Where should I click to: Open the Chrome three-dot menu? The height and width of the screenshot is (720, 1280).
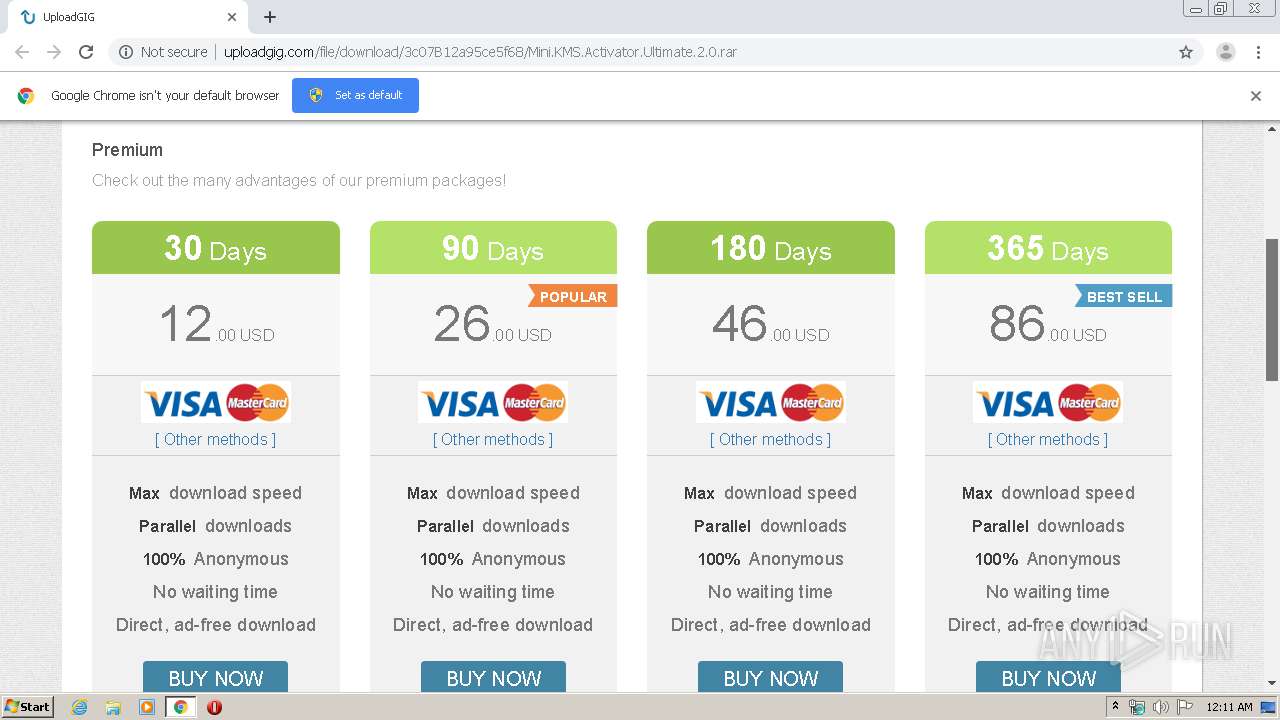click(1259, 52)
